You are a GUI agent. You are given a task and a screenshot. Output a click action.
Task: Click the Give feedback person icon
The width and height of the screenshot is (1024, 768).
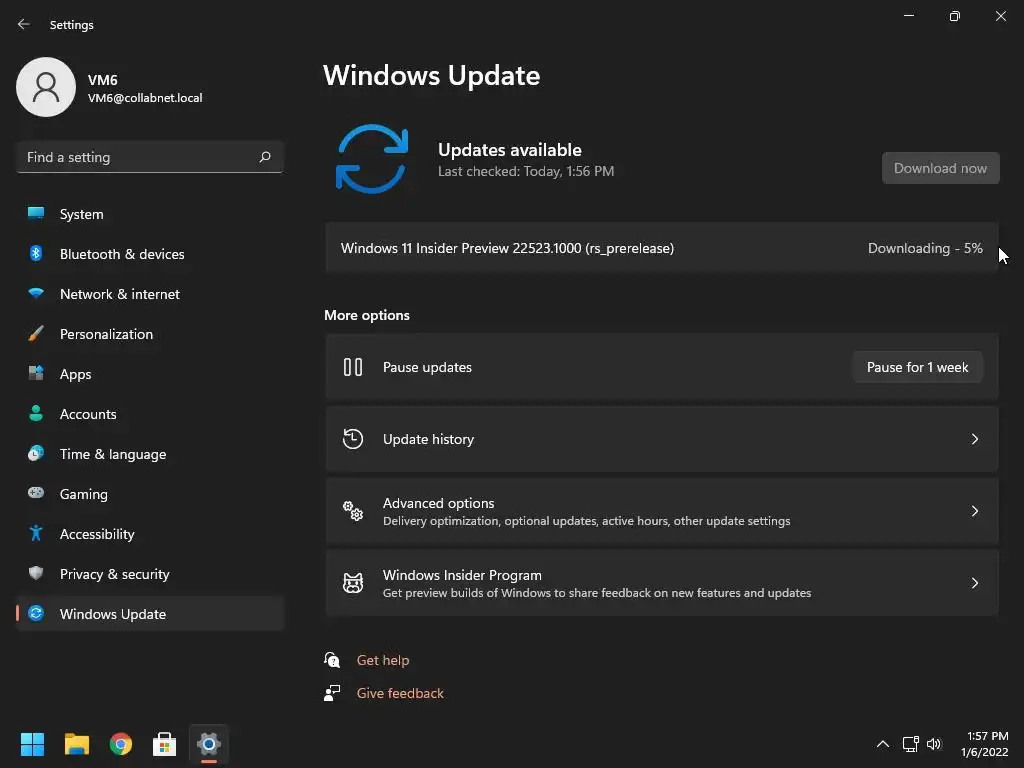click(x=332, y=693)
